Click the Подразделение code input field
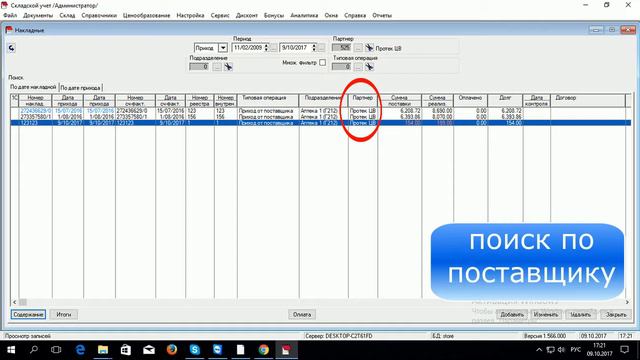This screenshot has height=360, width=640. click(199, 67)
